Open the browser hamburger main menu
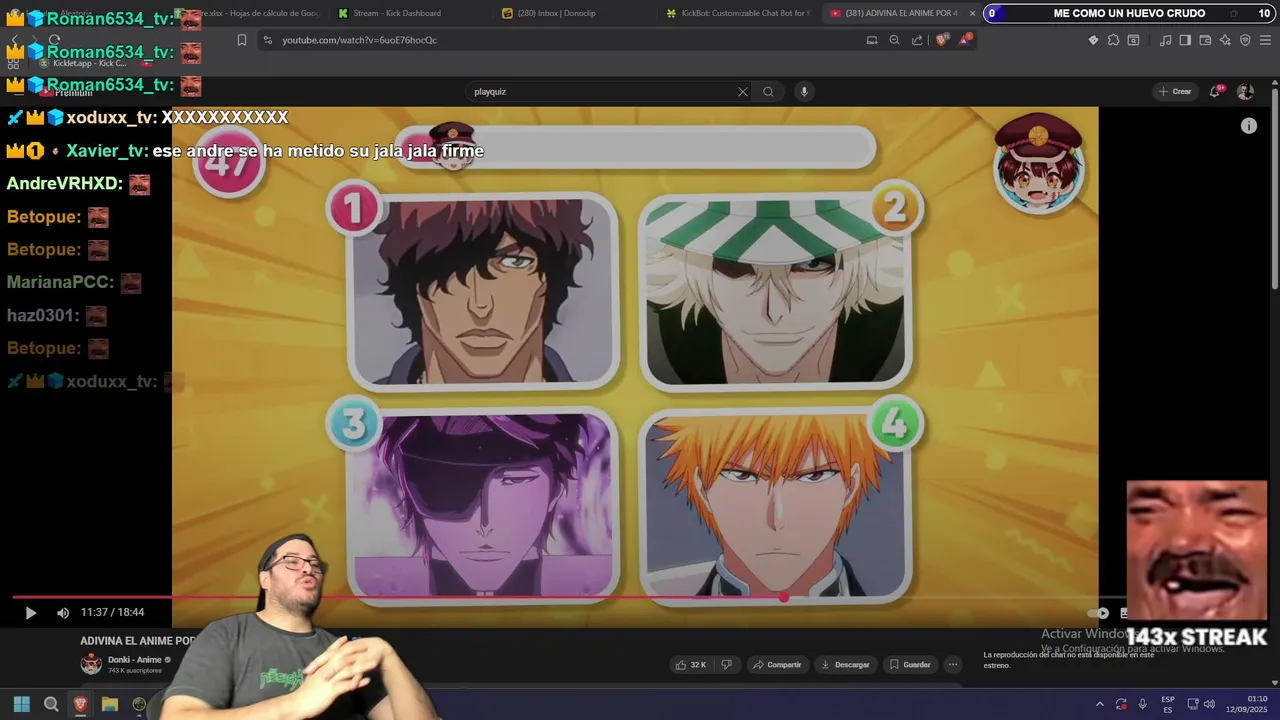Viewport: 1280px width, 720px height. (x=1265, y=40)
